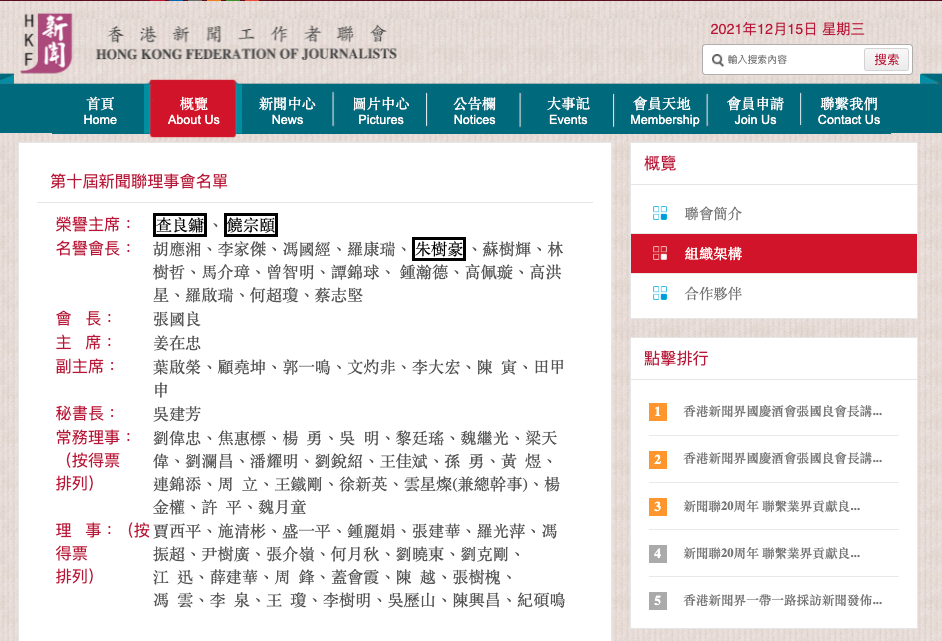Click the chairman name 姜在忠

pyautogui.click(x=177, y=343)
